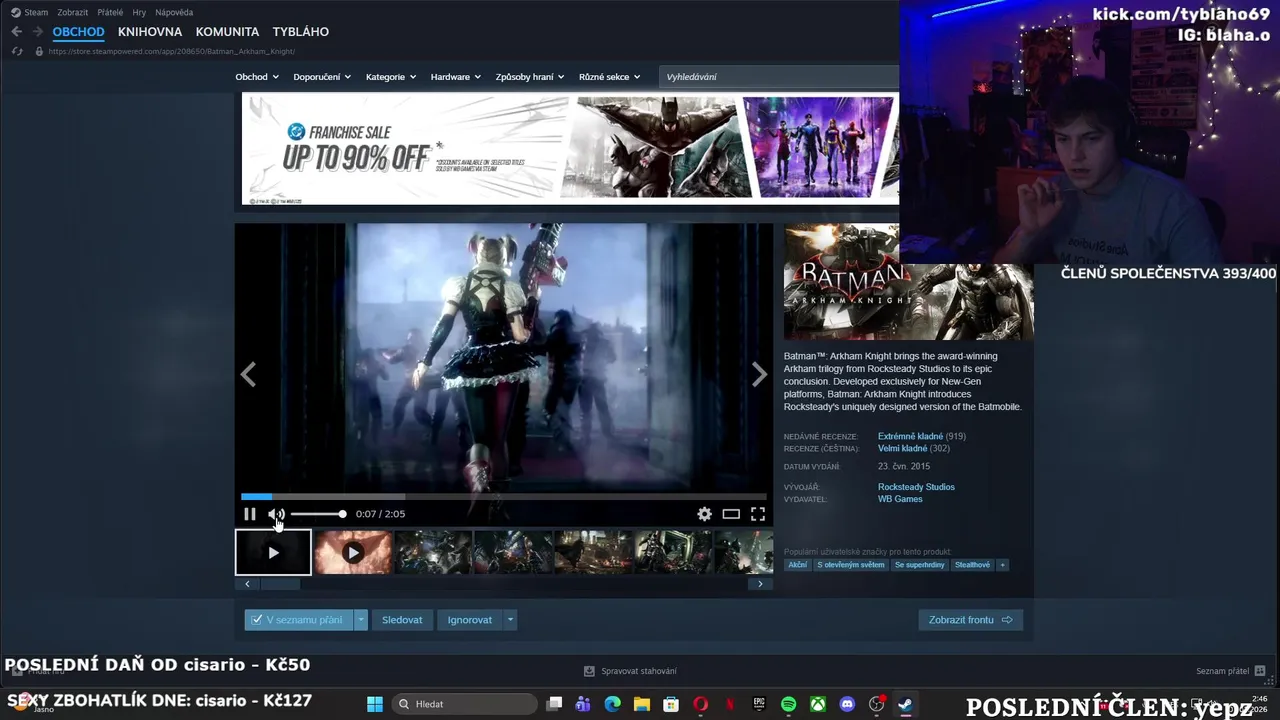
Task: Select the Akční tag
Action: tap(797, 565)
